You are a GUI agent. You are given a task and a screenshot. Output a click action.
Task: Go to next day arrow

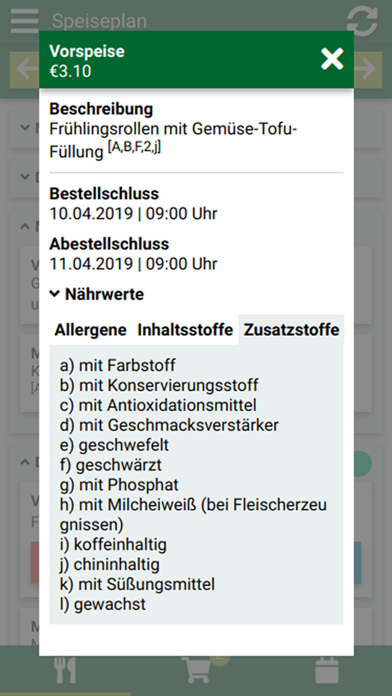coord(366,70)
